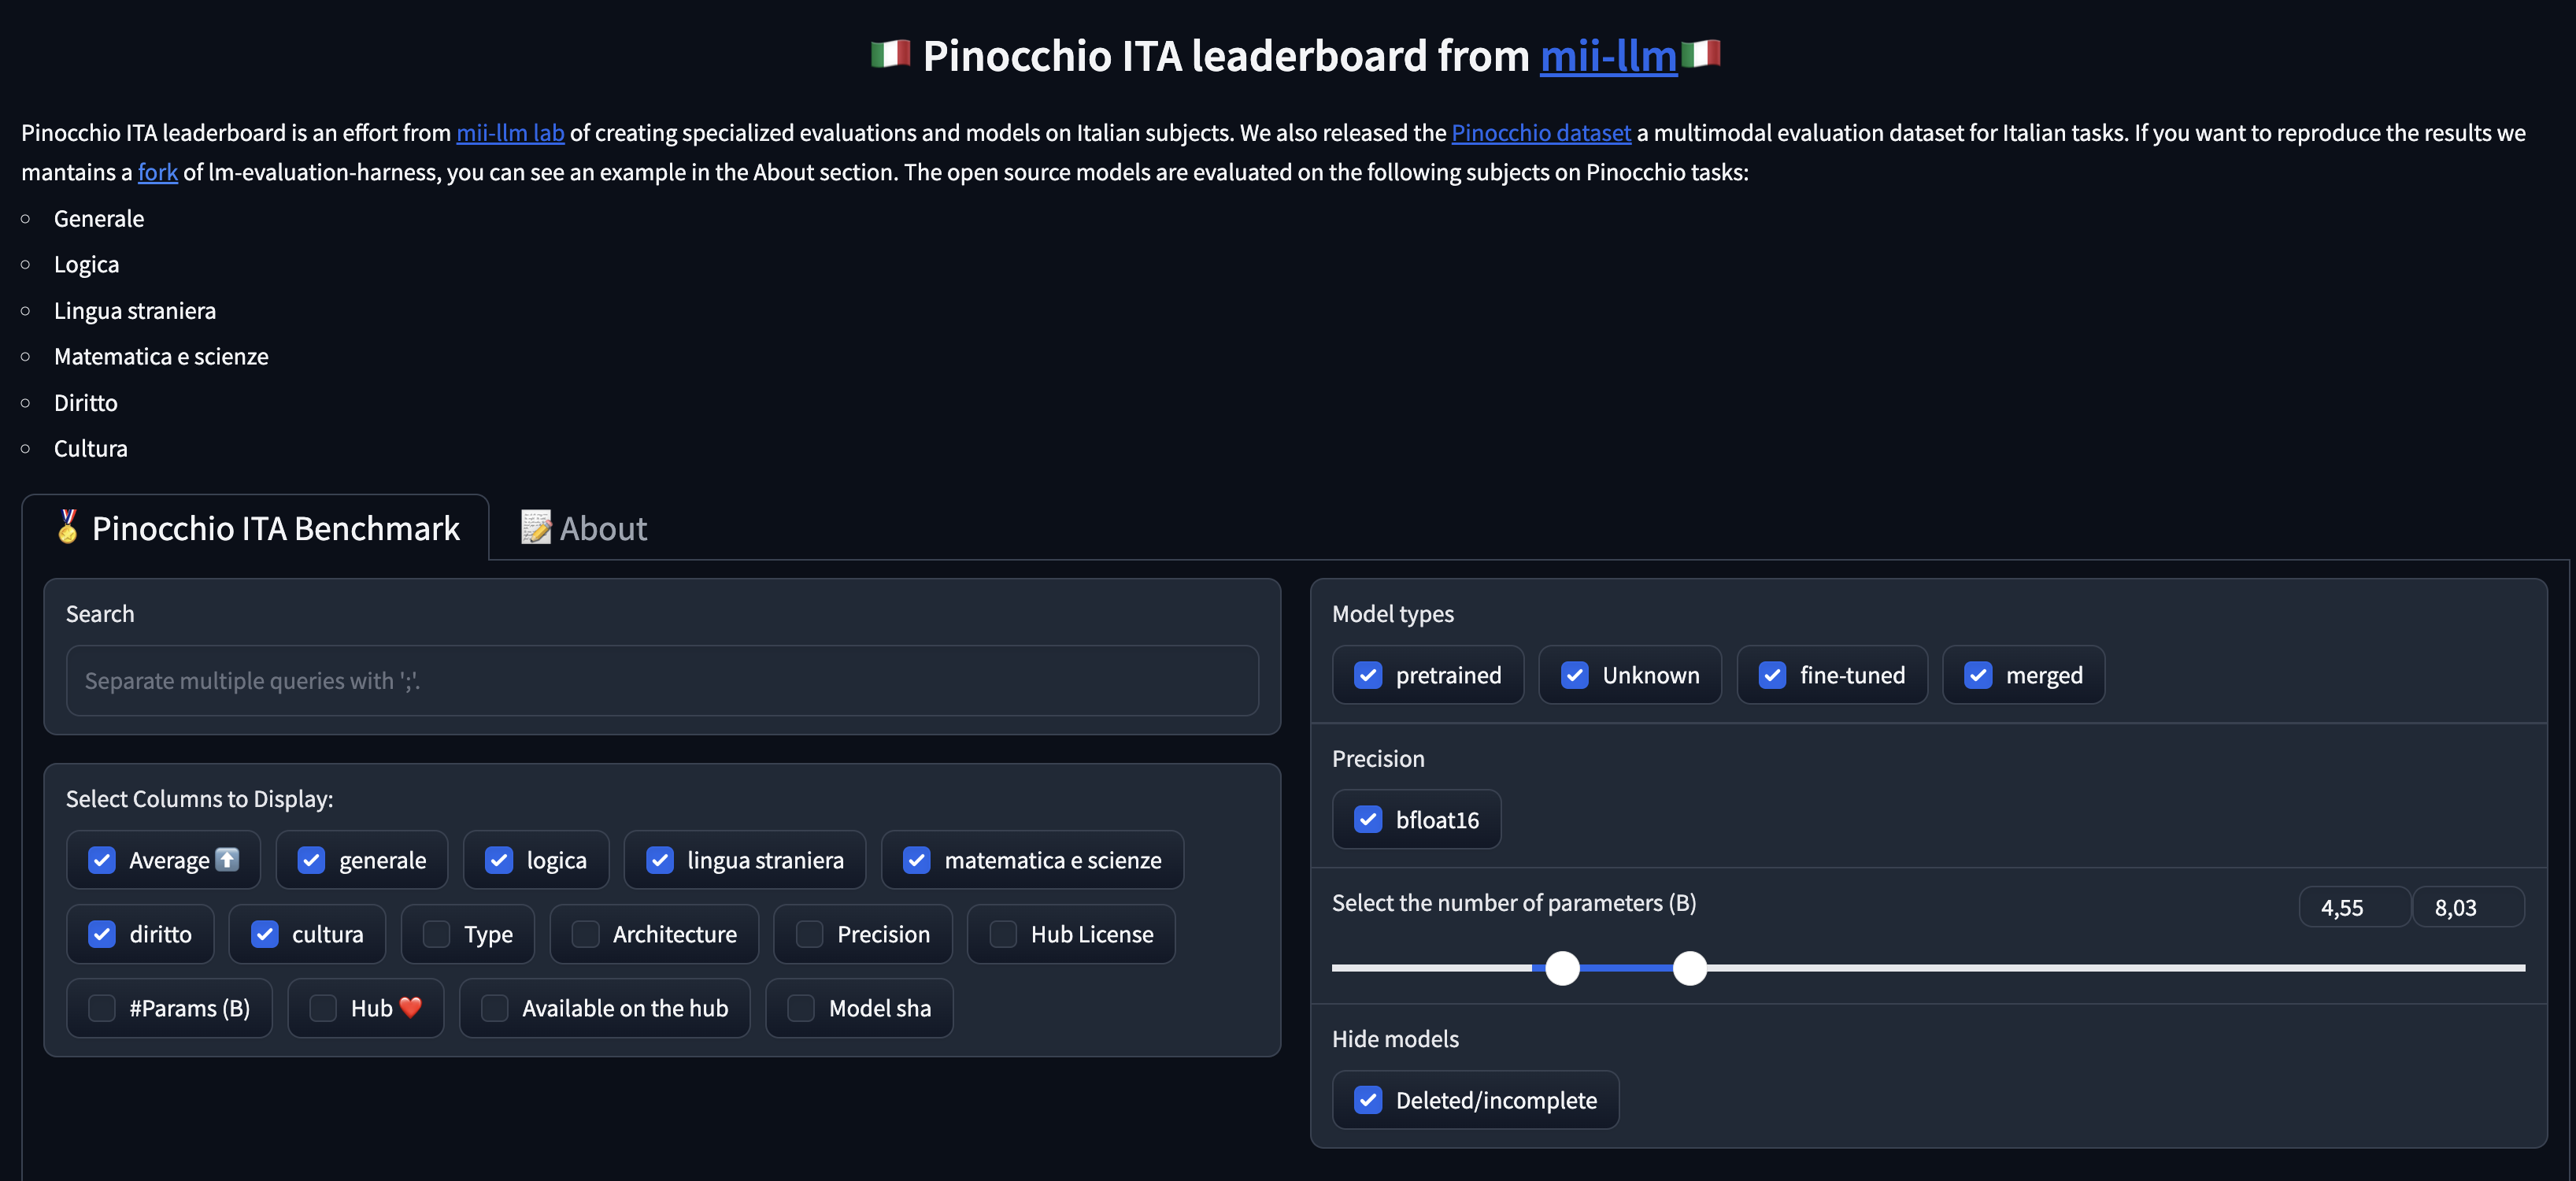Check the Model sha column option
This screenshot has width=2576, height=1181.
click(x=801, y=1008)
